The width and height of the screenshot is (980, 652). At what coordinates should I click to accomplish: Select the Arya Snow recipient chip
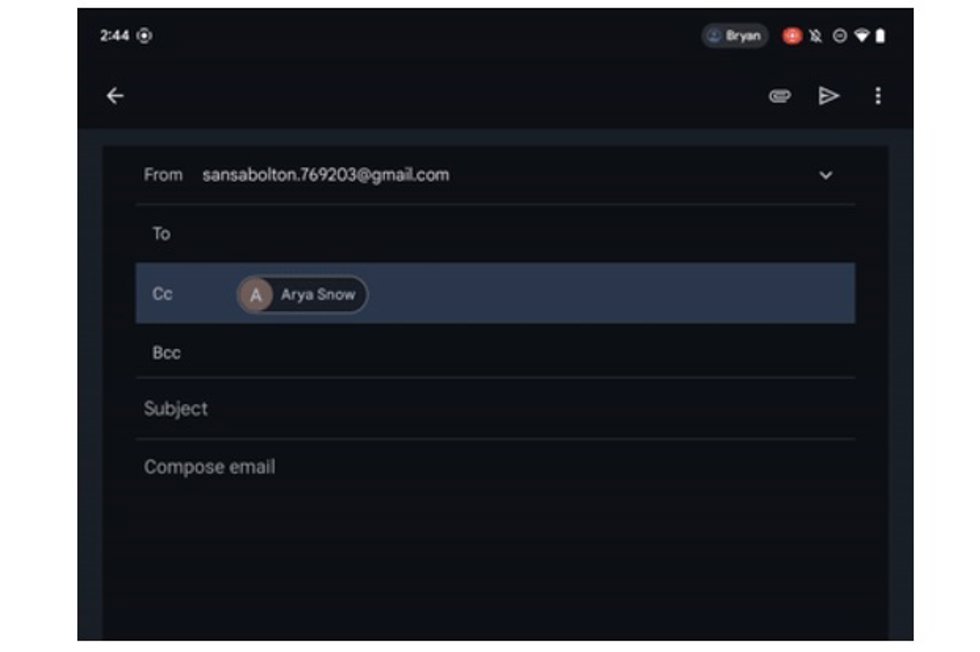click(x=302, y=294)
